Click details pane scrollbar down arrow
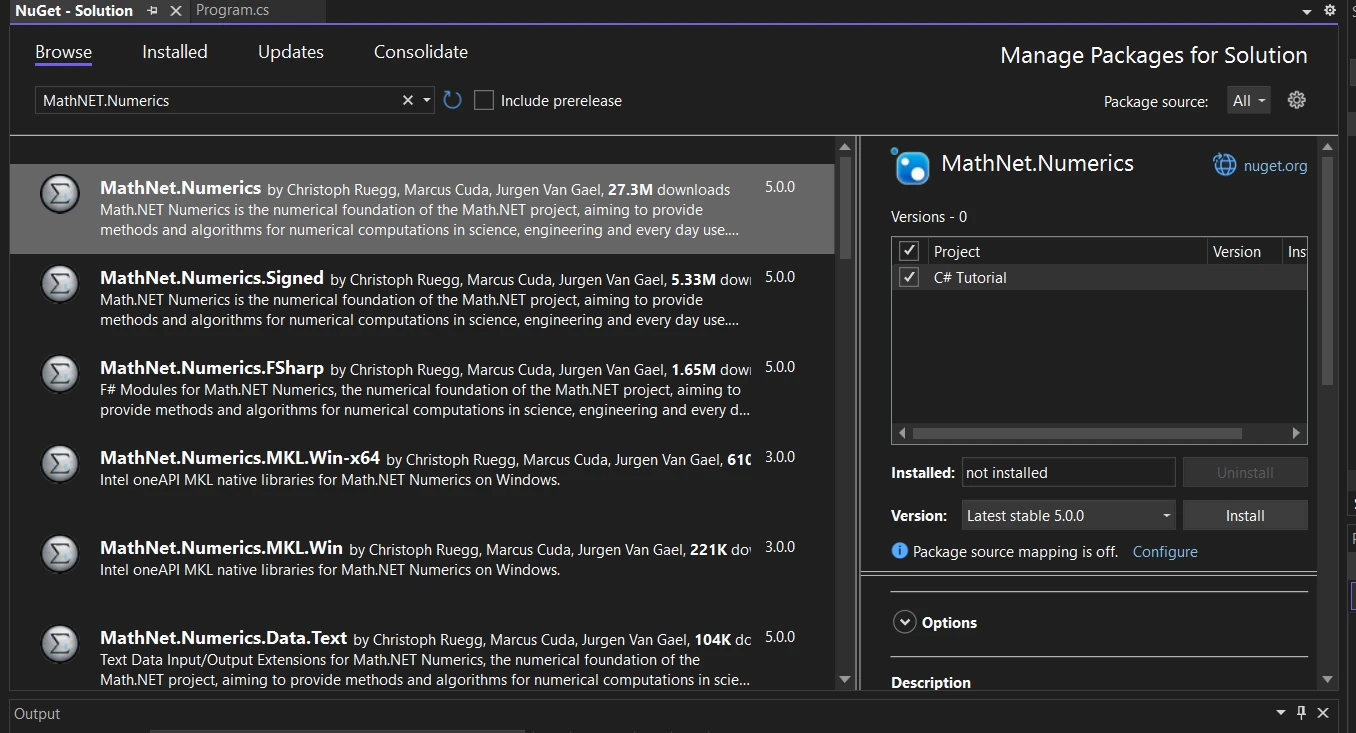The image size is (1356, 733). [1328, 679]
